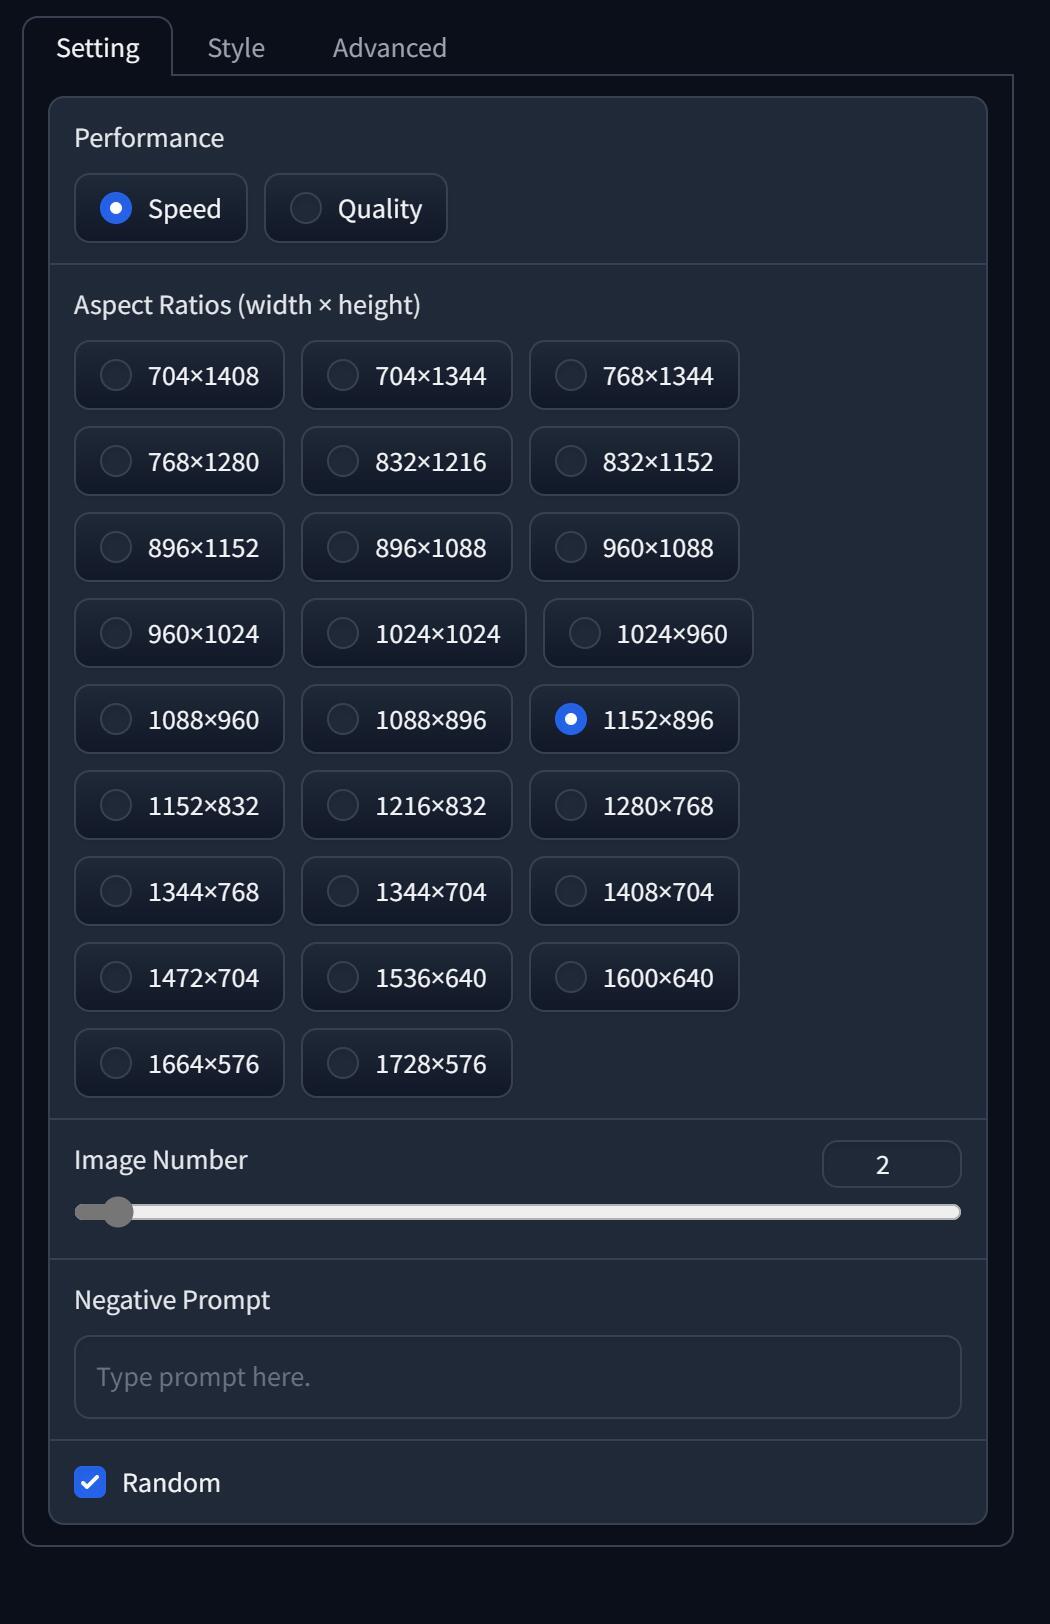Focus the Image Number value box
The height and width of the screenshot is (1624, 1050).
tap(892, 1164)
